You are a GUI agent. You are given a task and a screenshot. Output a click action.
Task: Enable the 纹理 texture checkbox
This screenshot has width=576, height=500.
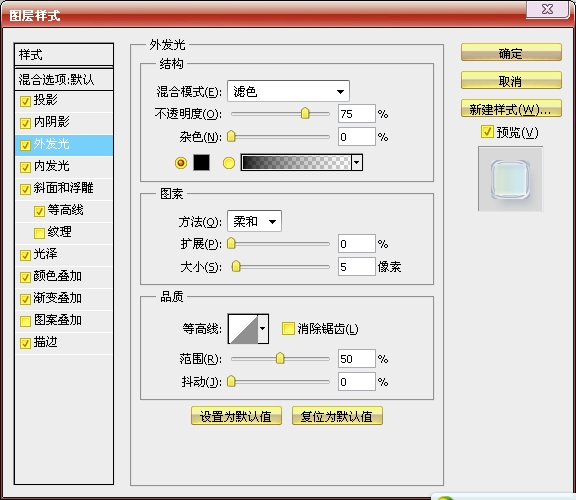[x=39, y=233]
